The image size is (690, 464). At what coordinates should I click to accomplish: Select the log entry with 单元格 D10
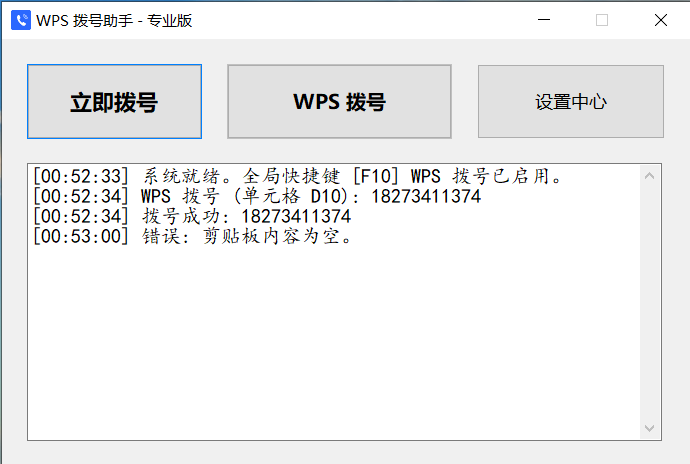(257, 196)
